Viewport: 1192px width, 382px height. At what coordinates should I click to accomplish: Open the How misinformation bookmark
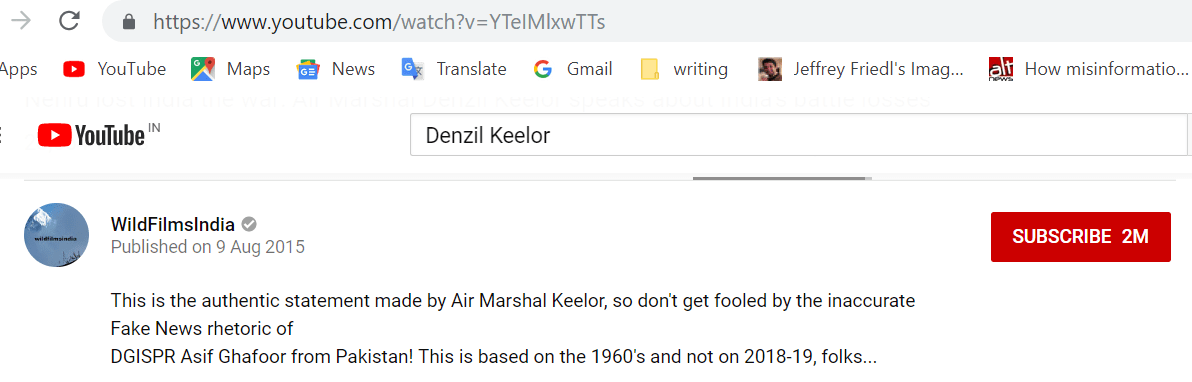(x=1088, y=69)
